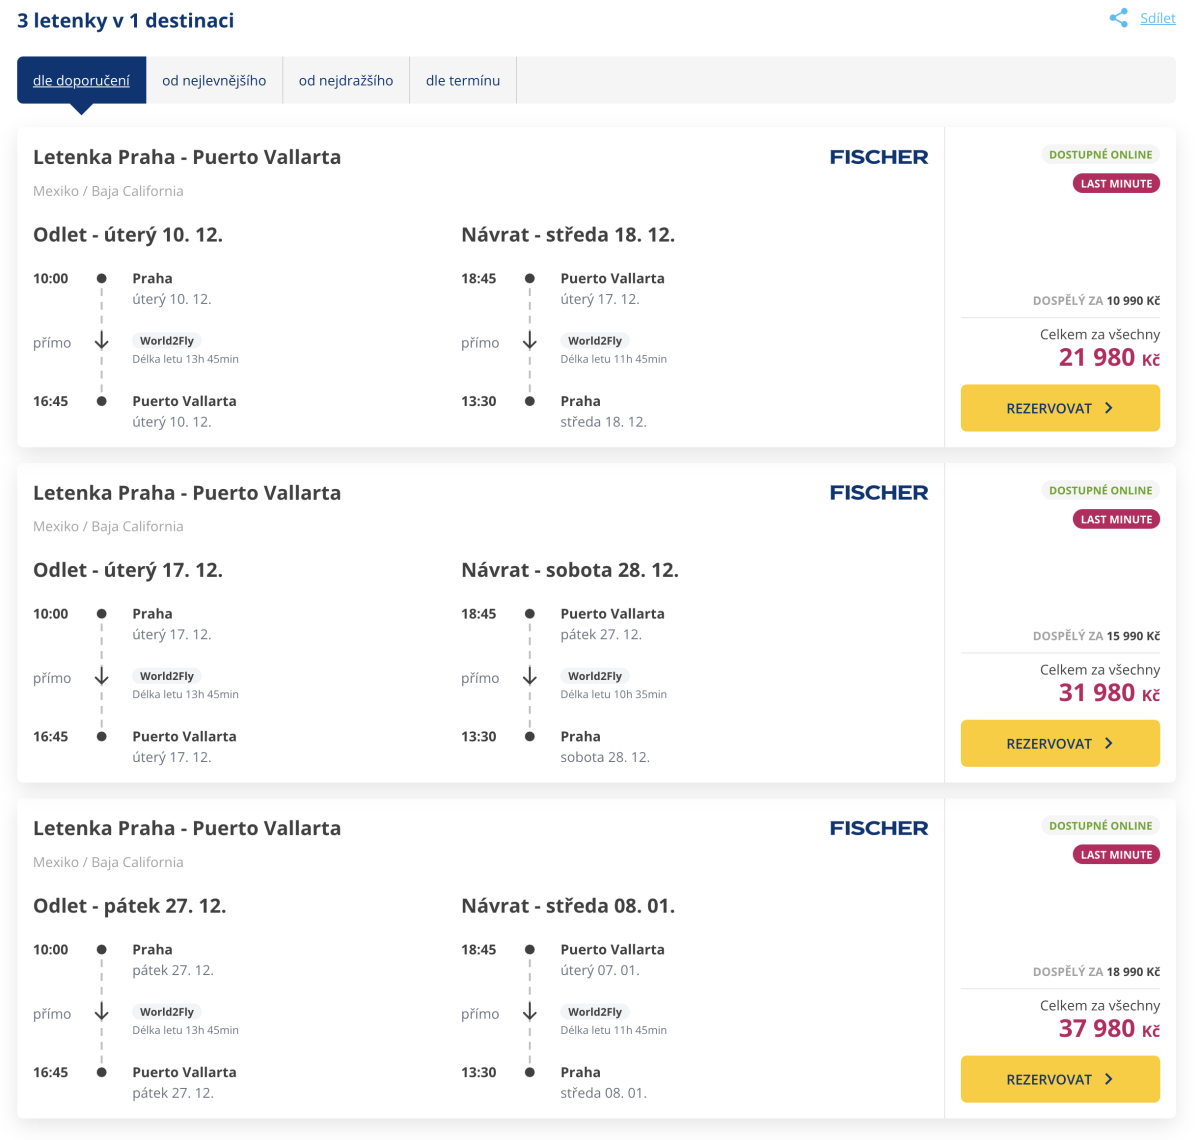Select the 'dle doporučení' sorting tab

tap(81, 80)
